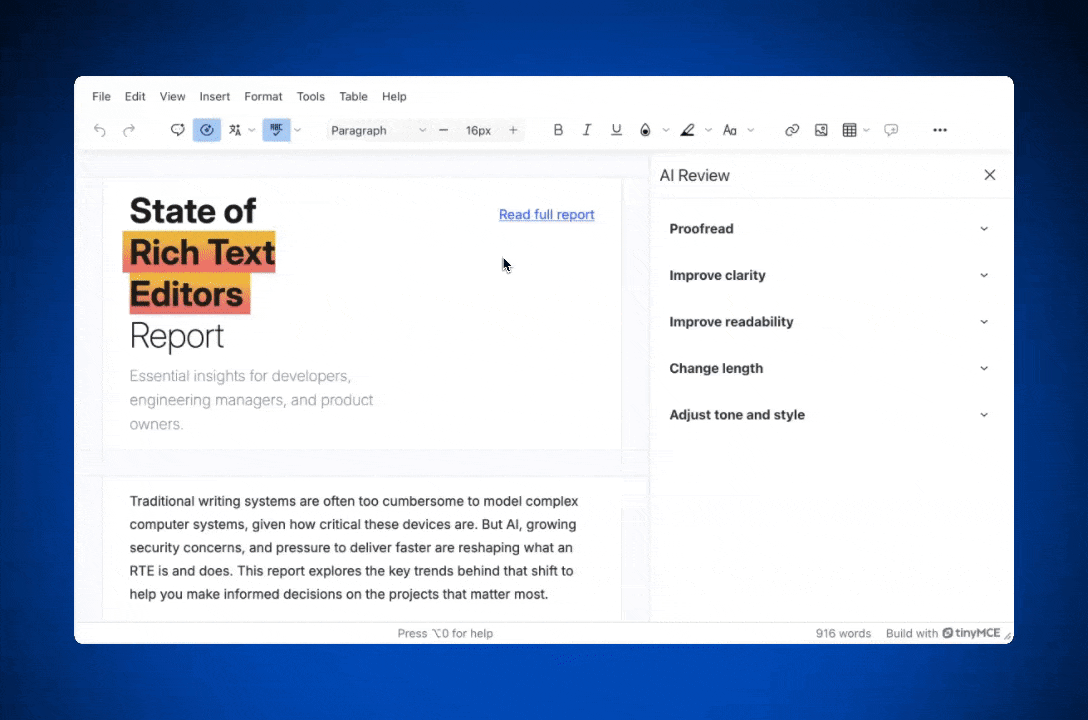Open the change case dropdown arrow
This screenshot has width=1088, height=720.
(x=751, y=130)
